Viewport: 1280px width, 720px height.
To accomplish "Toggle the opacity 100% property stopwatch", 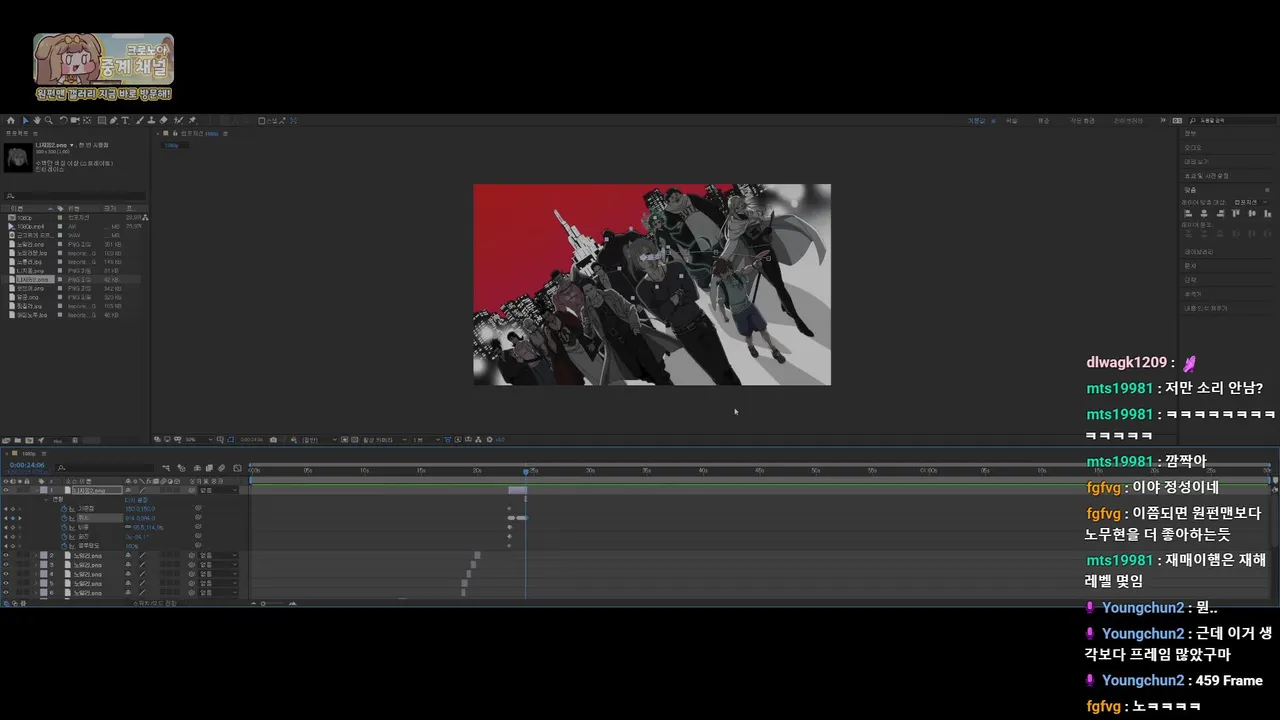I will [x=64, y=546].
